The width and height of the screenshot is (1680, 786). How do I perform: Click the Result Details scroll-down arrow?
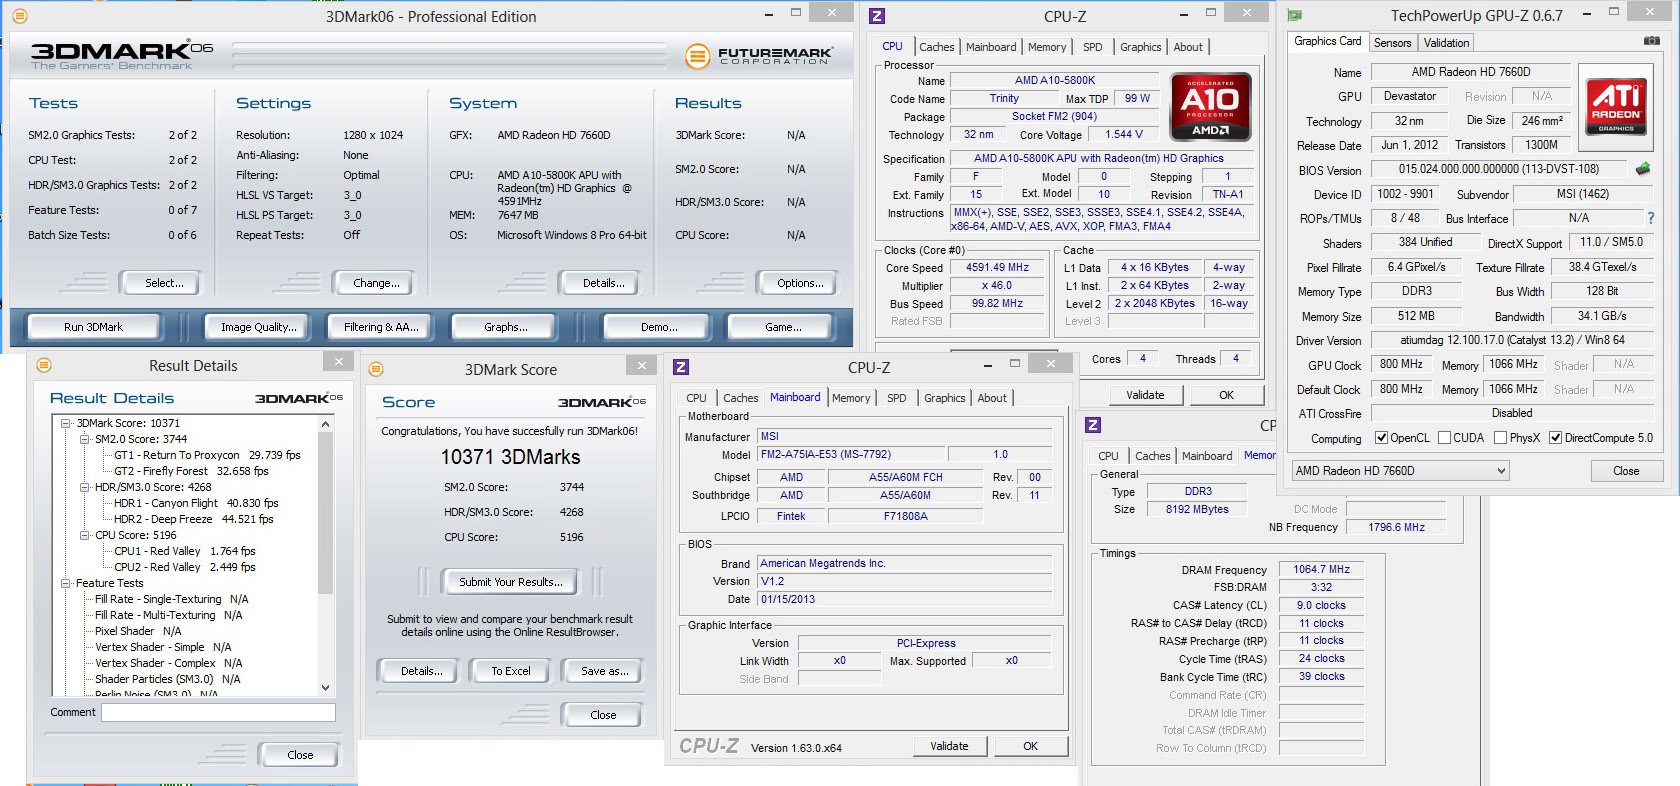click(x=325, y=687)
